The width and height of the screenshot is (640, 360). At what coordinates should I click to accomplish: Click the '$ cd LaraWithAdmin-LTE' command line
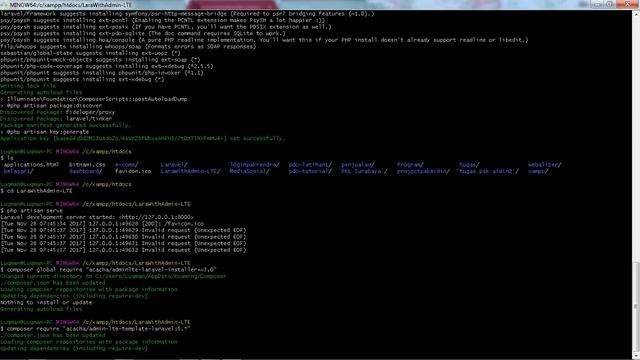coord(36,191)
